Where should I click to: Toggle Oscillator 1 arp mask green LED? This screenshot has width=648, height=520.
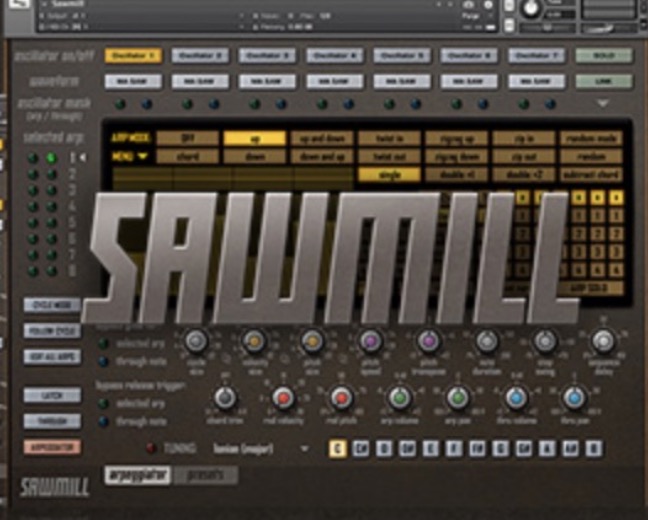[120, 104]
